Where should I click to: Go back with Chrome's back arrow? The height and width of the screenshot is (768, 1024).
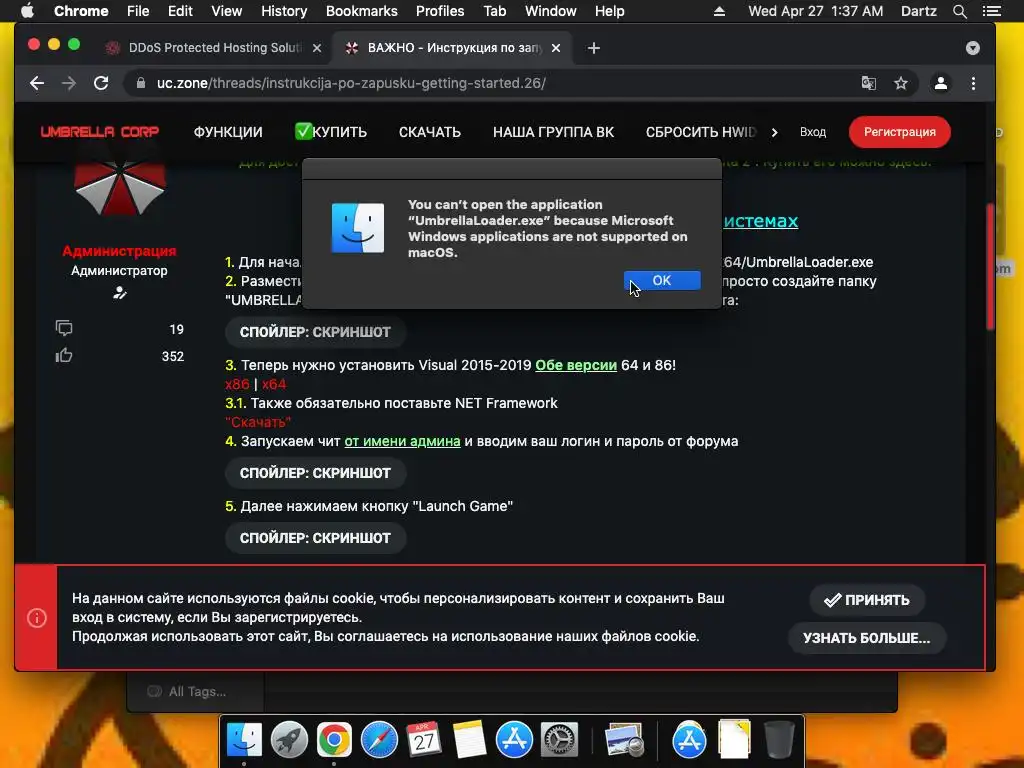click(x=37, y=83)
